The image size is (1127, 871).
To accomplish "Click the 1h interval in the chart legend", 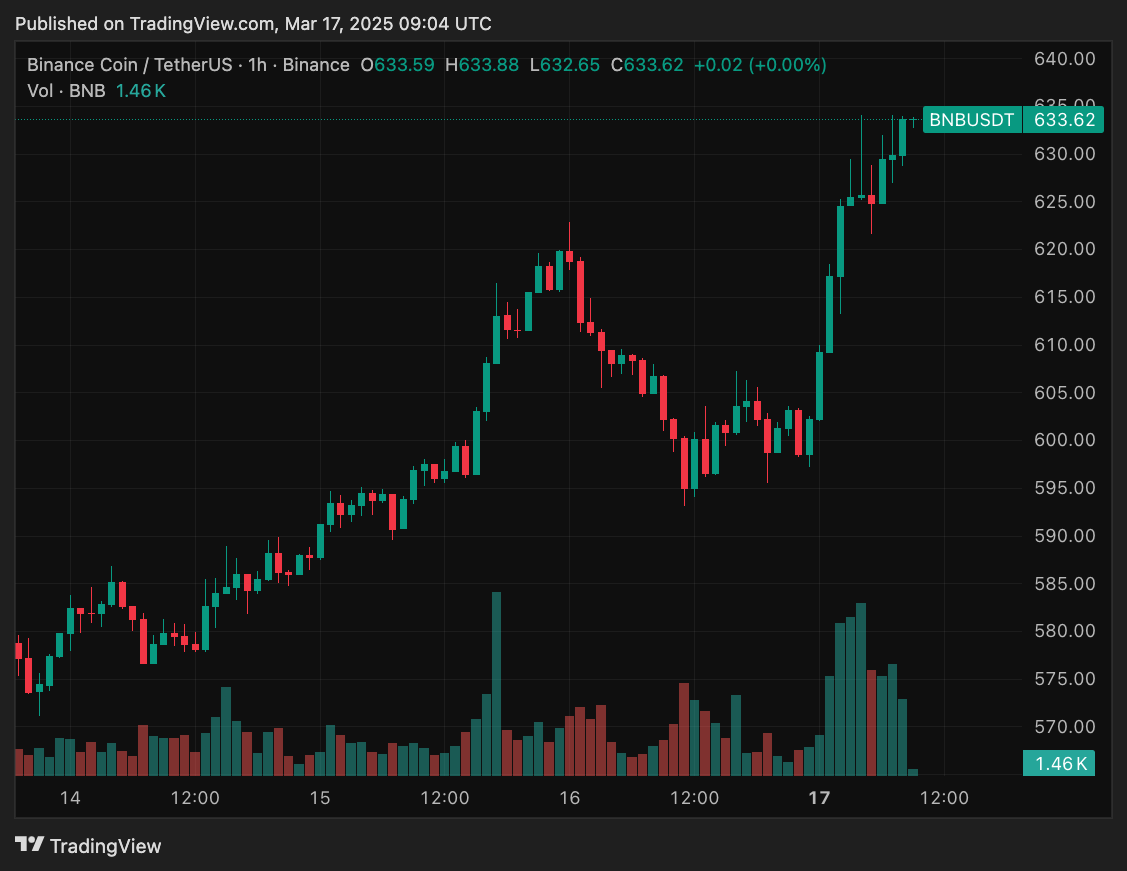I will 257,65.
